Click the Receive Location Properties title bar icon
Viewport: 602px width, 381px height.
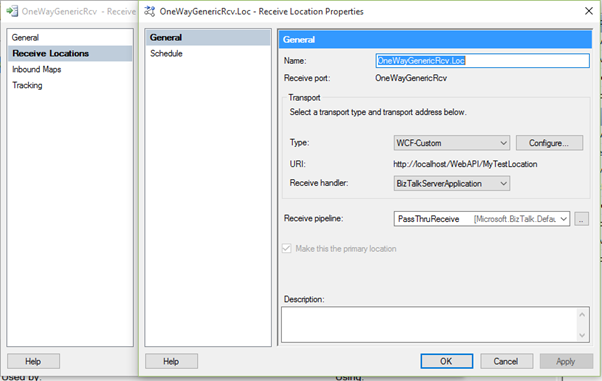pyautogui.click(x=149, y=11)
